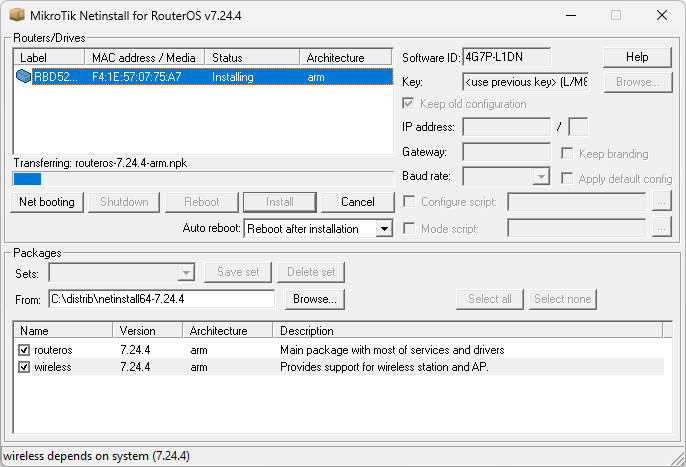686x467 pixels.
Task: Sort routers by Status column header
Action: click(x=252, y=57)
